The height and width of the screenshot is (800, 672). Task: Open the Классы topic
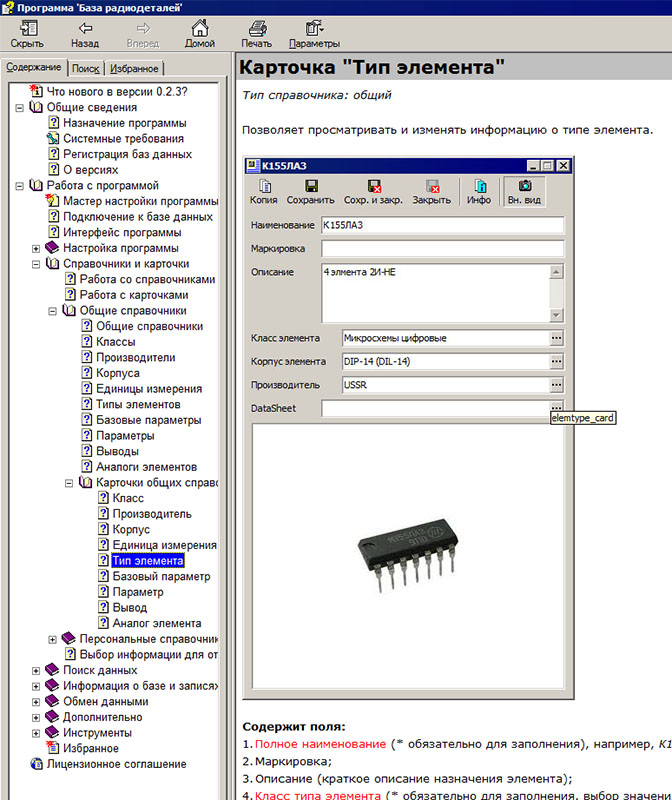coord(116,342)
